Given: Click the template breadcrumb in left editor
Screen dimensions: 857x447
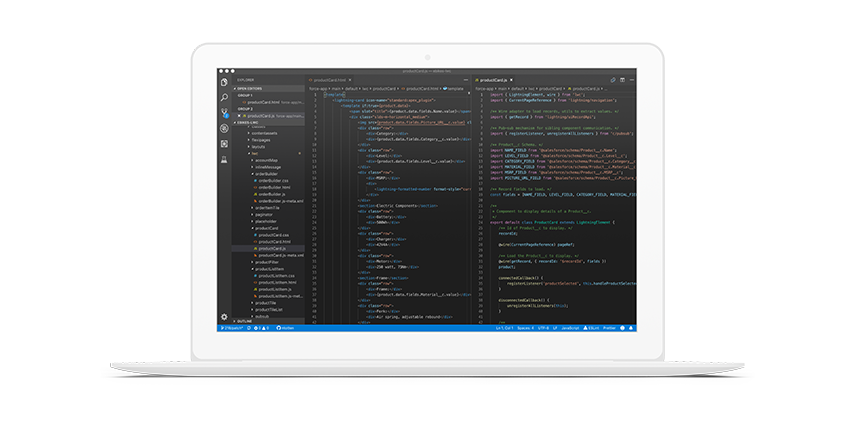Looking at the screenshot, I should (453, 89).
